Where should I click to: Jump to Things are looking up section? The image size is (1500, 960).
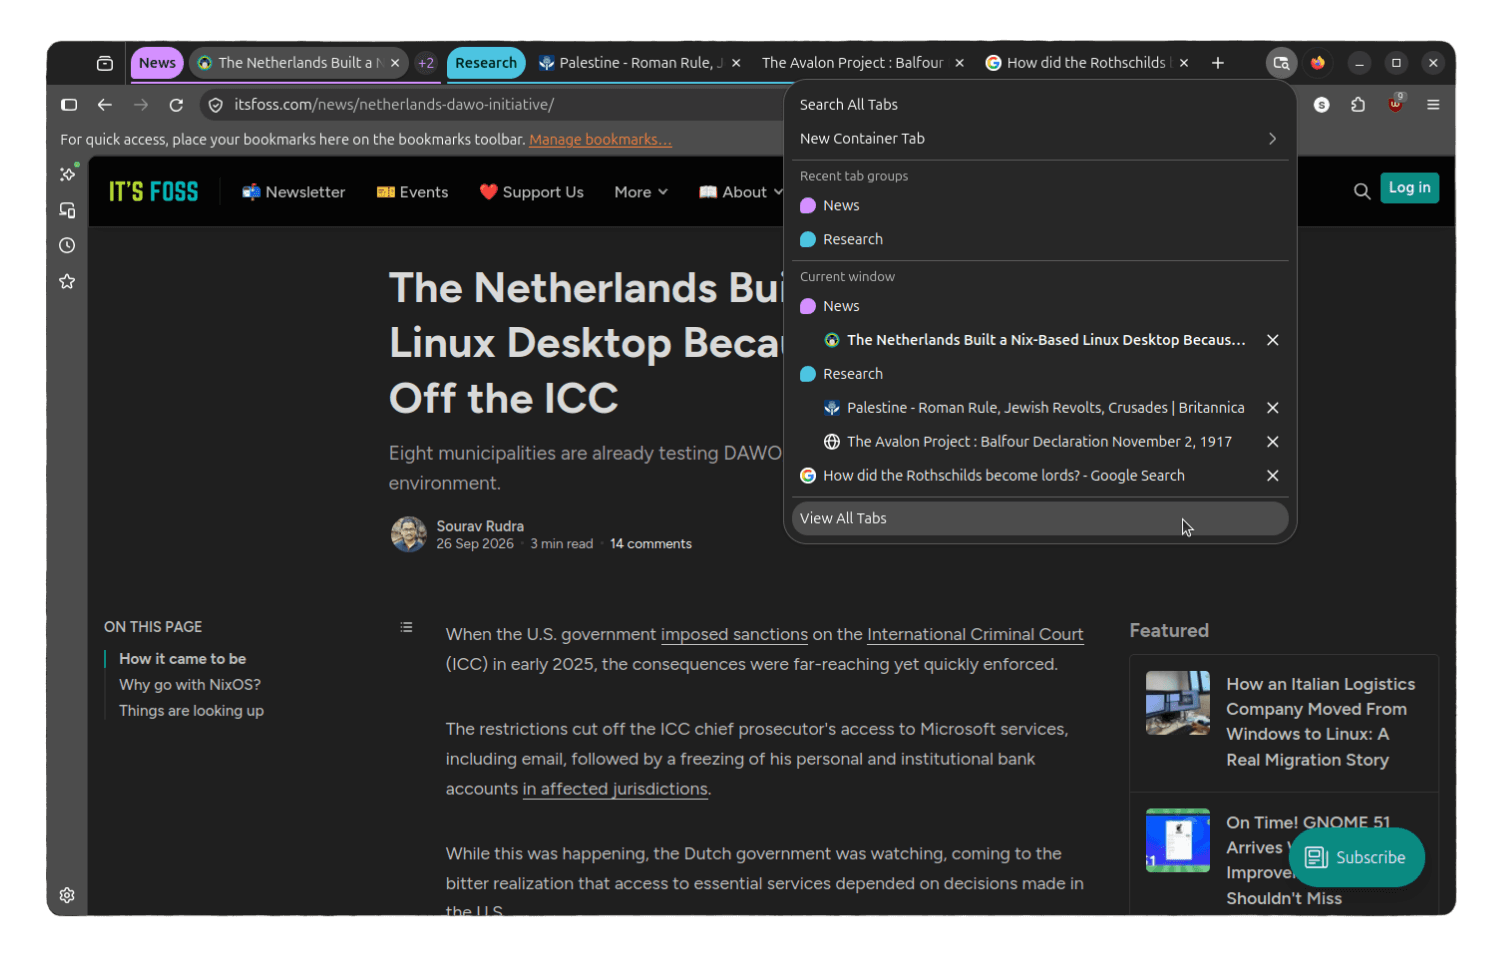coord(191,711)
